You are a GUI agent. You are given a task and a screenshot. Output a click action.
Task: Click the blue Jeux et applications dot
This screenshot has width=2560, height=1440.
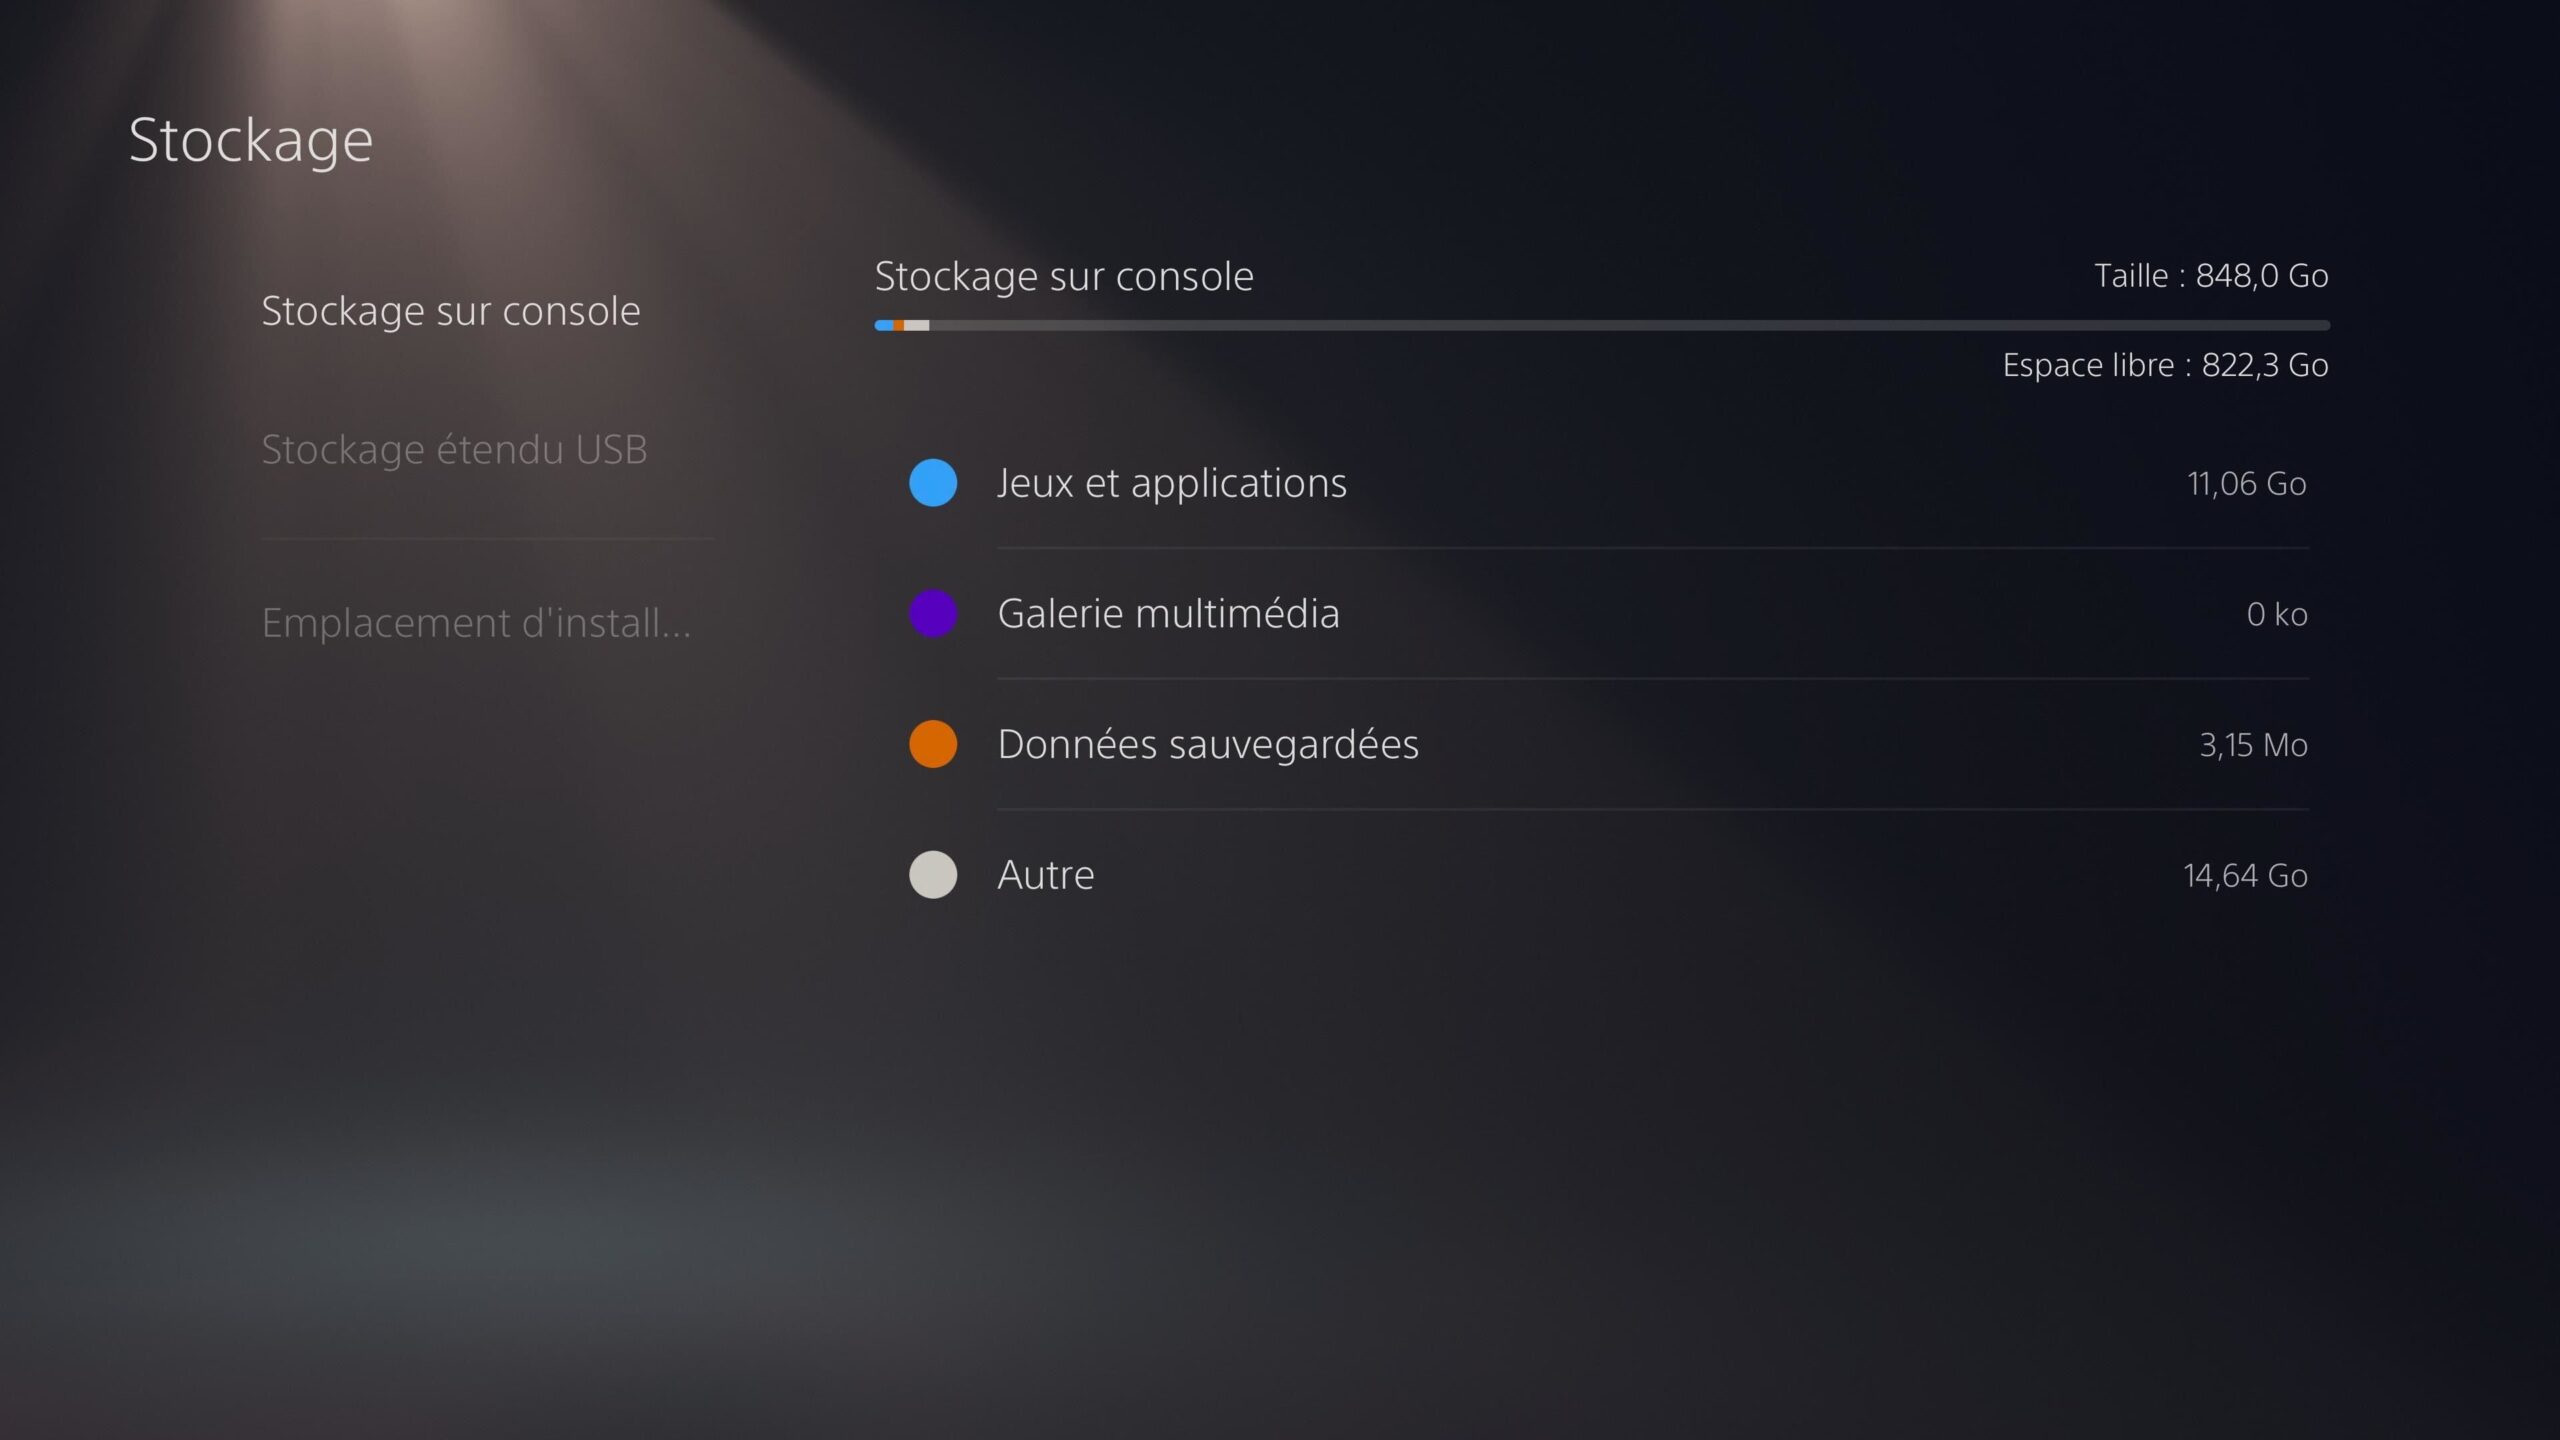tap(932, 482)
